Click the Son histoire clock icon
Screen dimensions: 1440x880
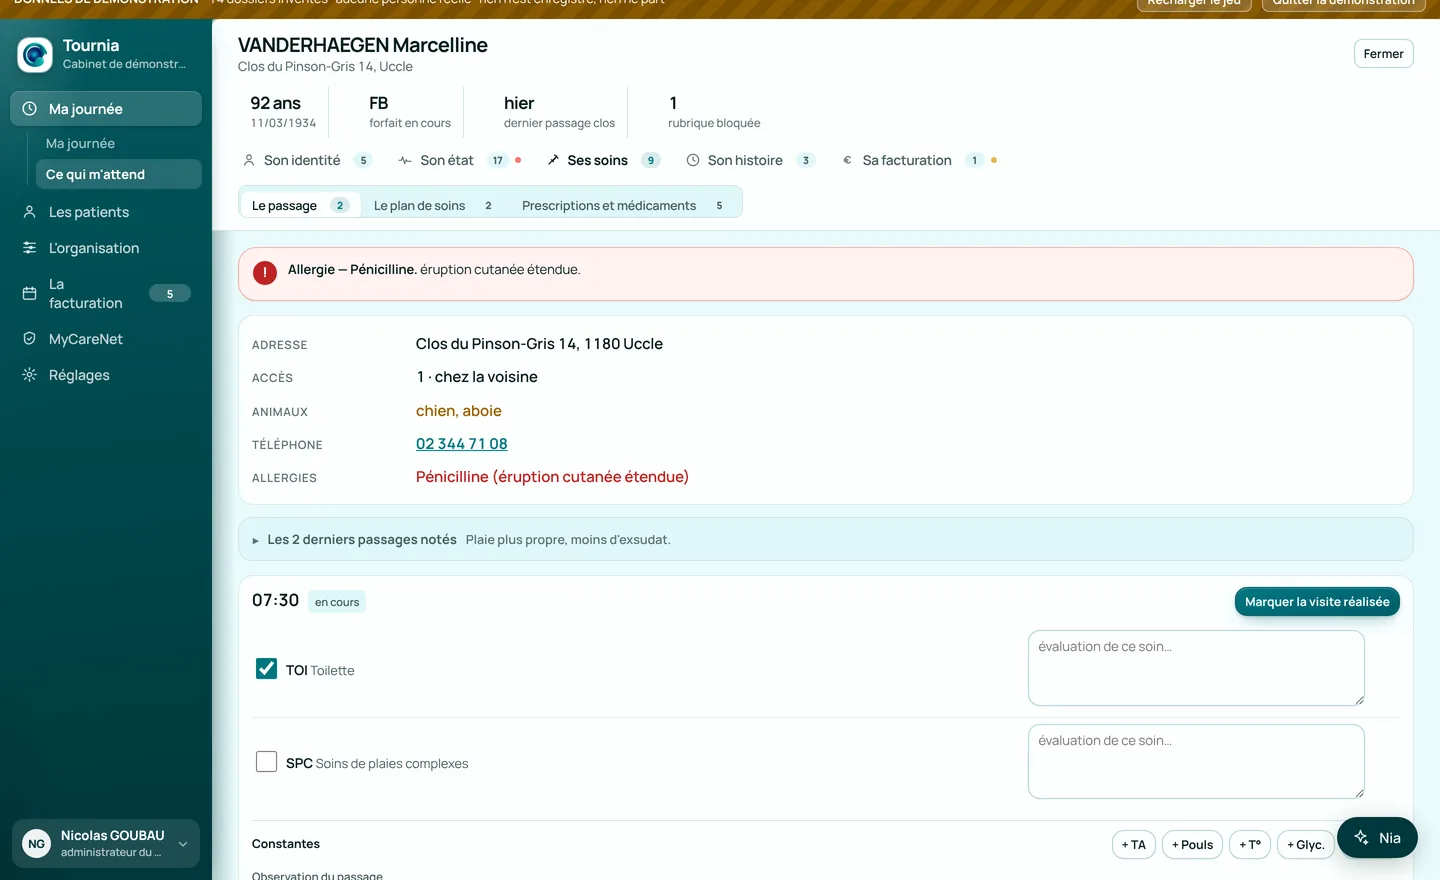pos(693,160)
